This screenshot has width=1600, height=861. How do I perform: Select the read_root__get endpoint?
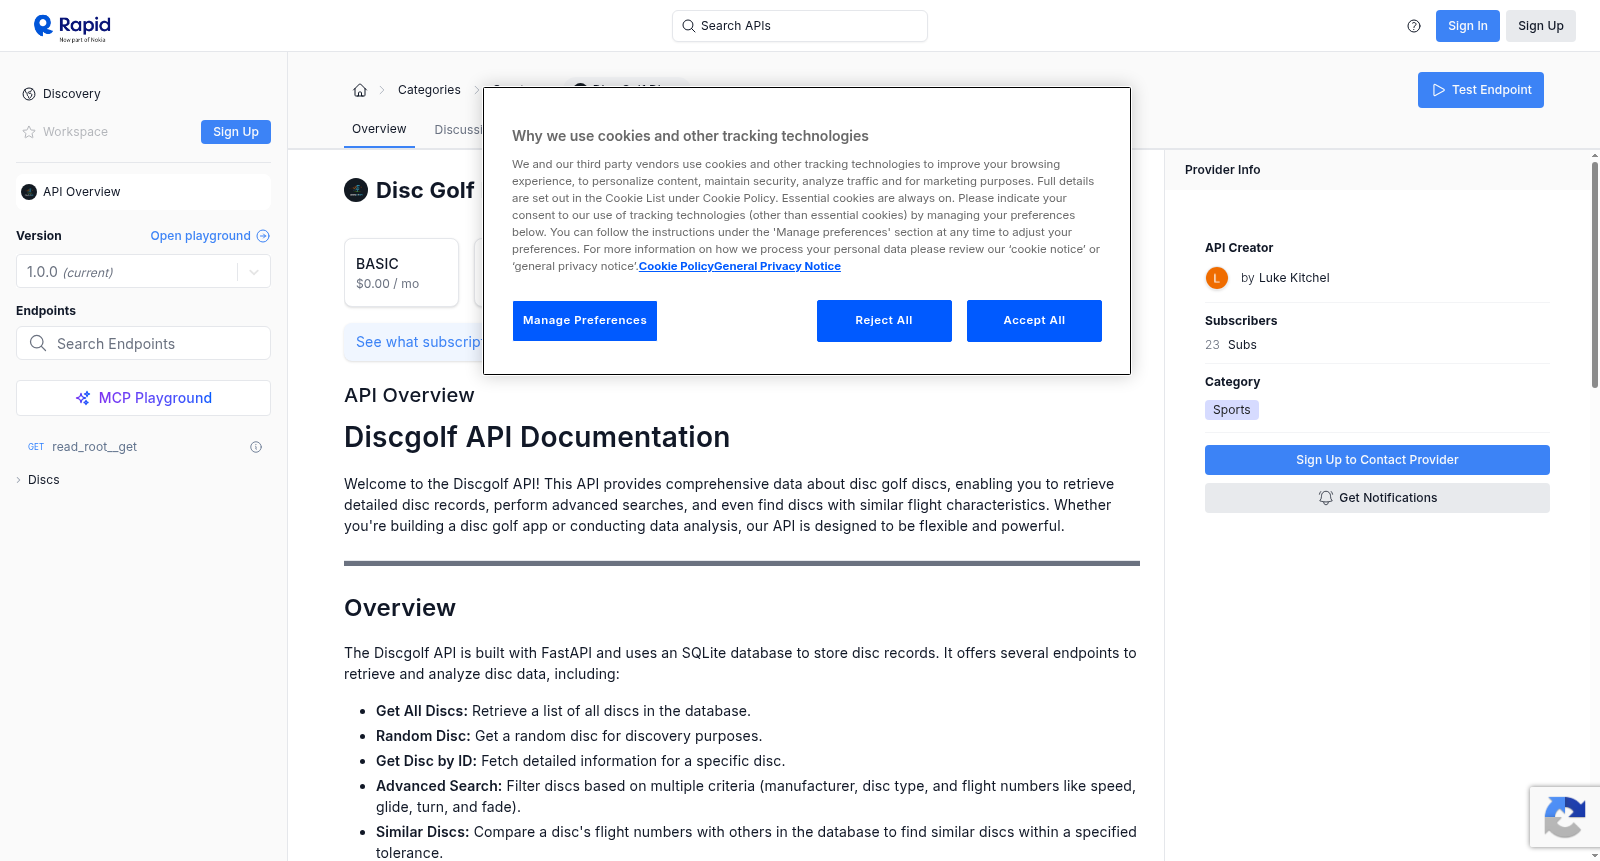94,447
